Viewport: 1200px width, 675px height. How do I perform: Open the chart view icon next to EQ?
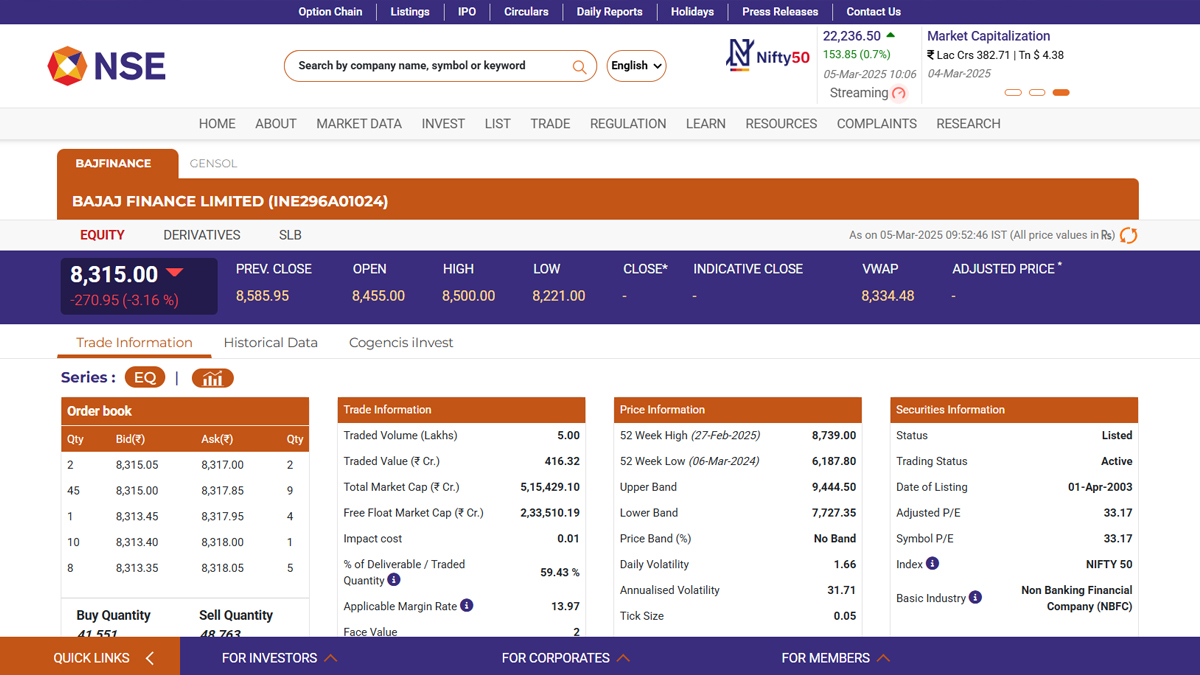[x=212, y=378]
